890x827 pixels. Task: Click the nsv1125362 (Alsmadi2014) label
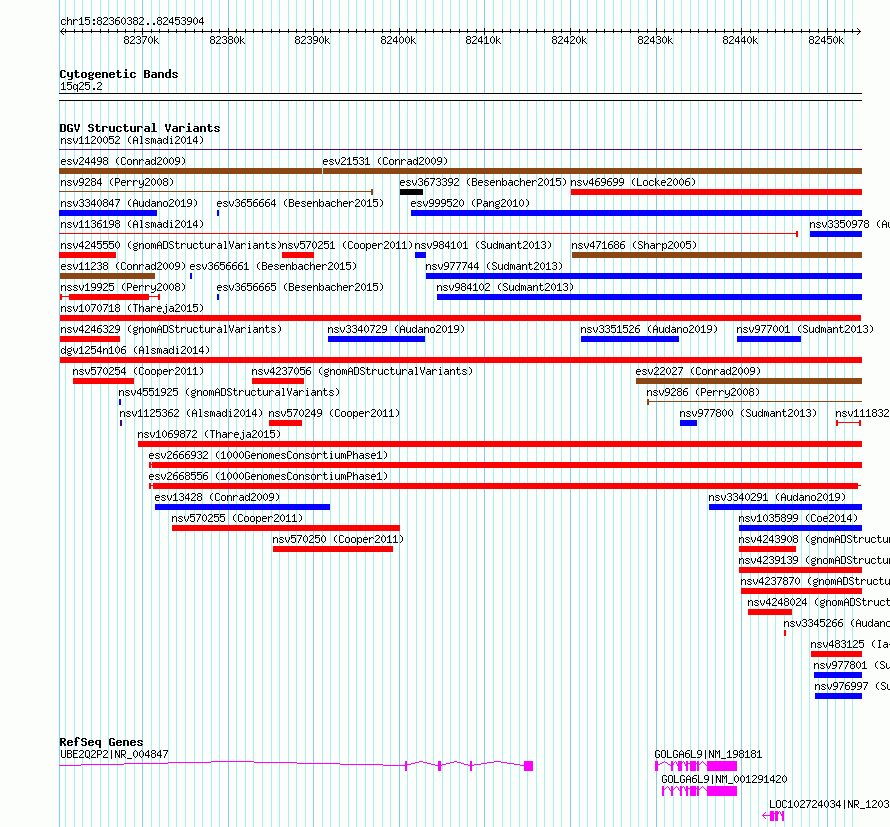(191, 413)
